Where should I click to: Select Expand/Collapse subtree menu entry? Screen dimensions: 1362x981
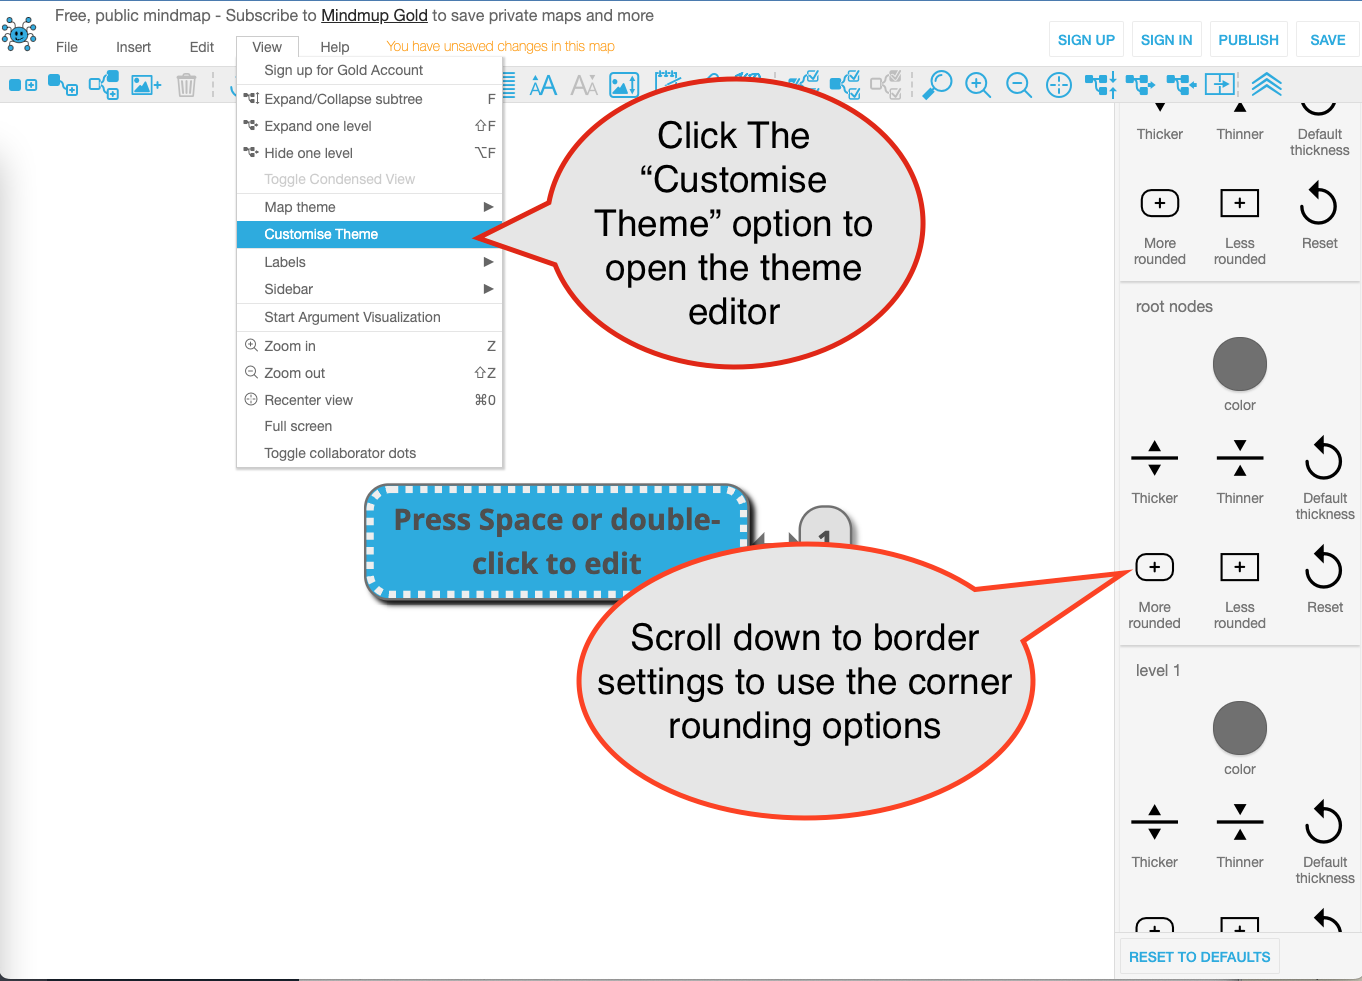click(369, 99)
